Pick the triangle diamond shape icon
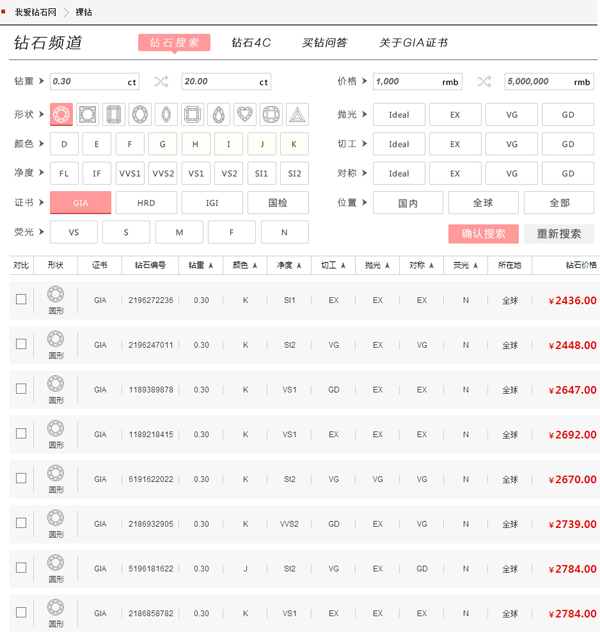600x636 pixels. coord(298,114)
